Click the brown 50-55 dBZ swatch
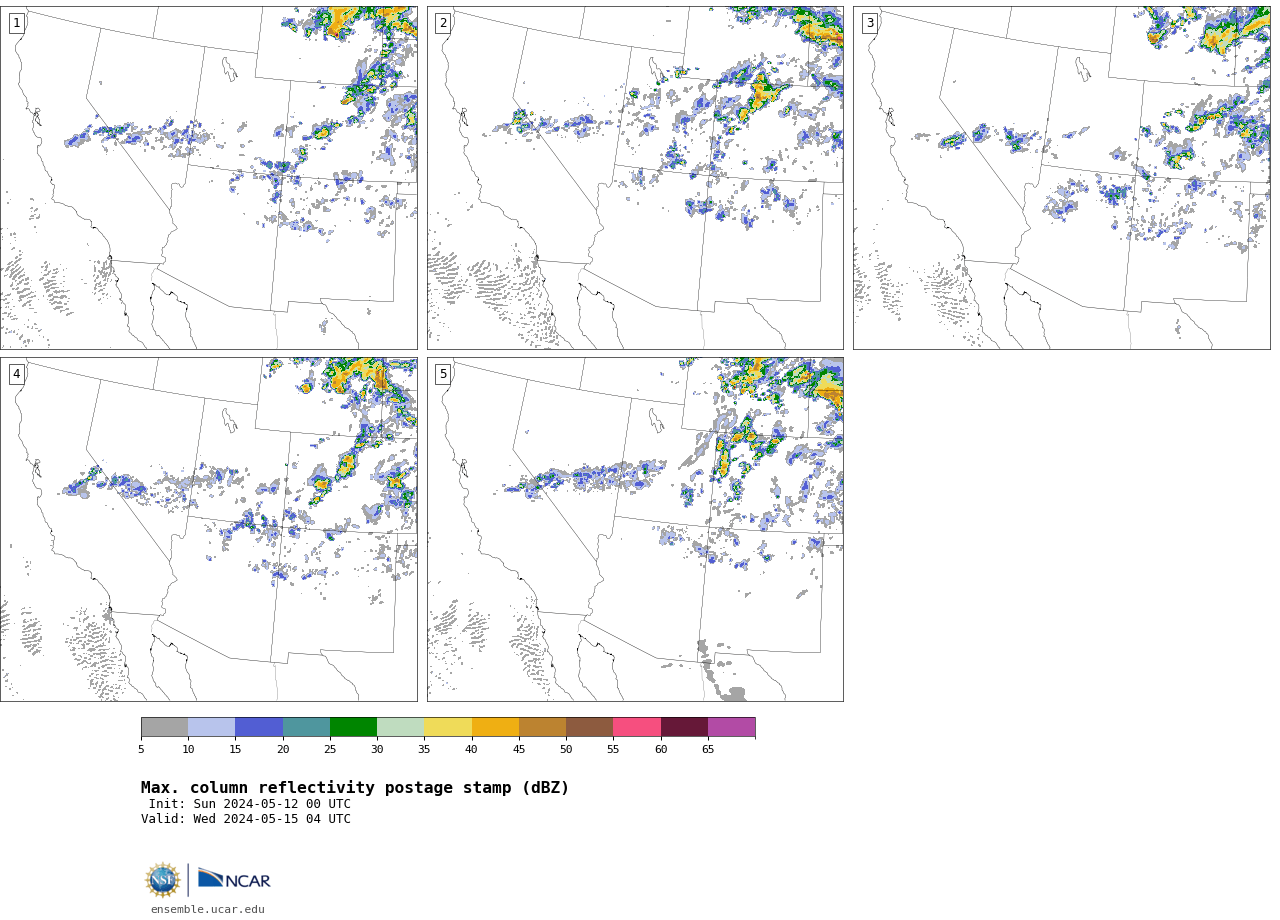Image resolution: width=1280 pixels, height=920 pixels. [x=590, y=727]
